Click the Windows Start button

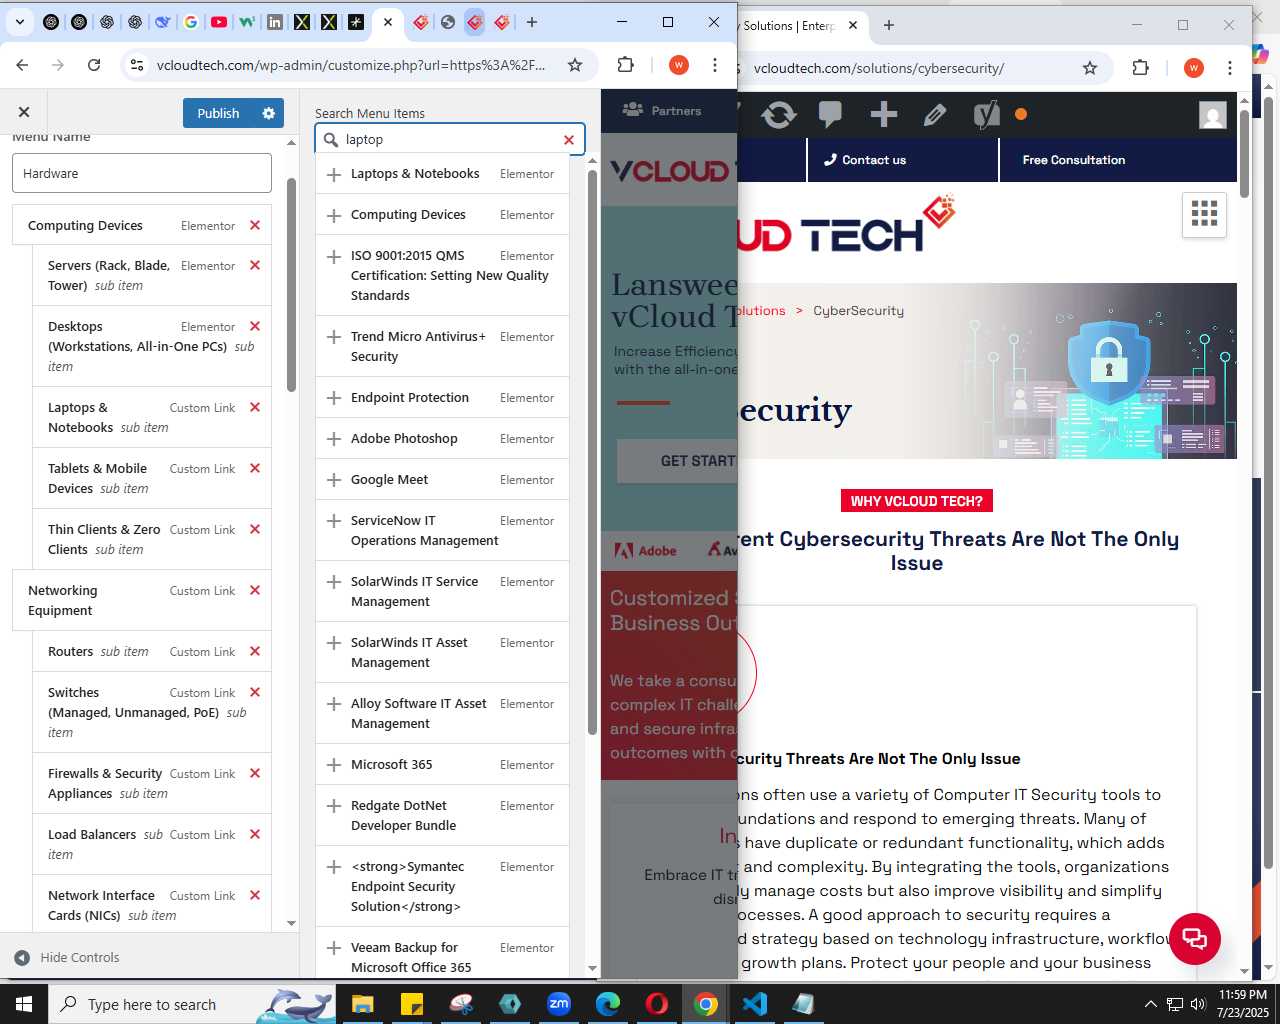pyautogui.click(x=24, y=1004)
